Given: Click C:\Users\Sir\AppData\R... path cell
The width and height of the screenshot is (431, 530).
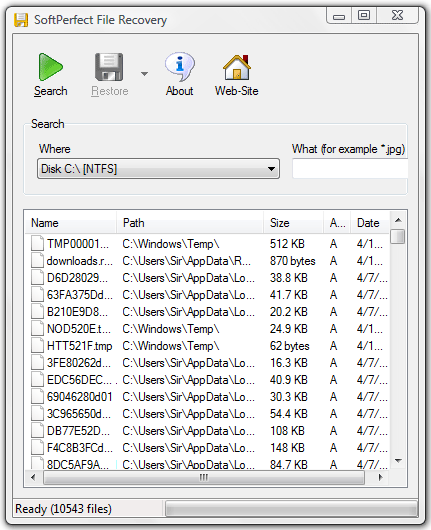Looking at the screenshot, I should click(x=187, y=261).
